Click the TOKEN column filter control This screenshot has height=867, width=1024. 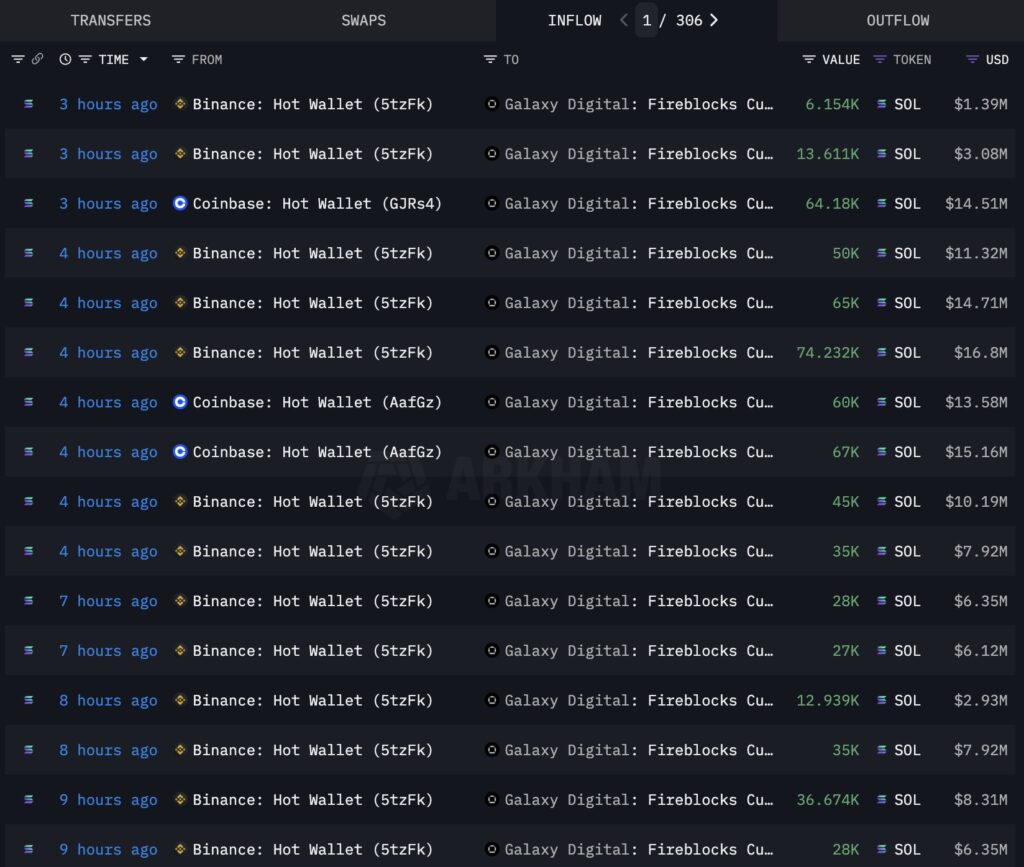click(x=880, y=59)
